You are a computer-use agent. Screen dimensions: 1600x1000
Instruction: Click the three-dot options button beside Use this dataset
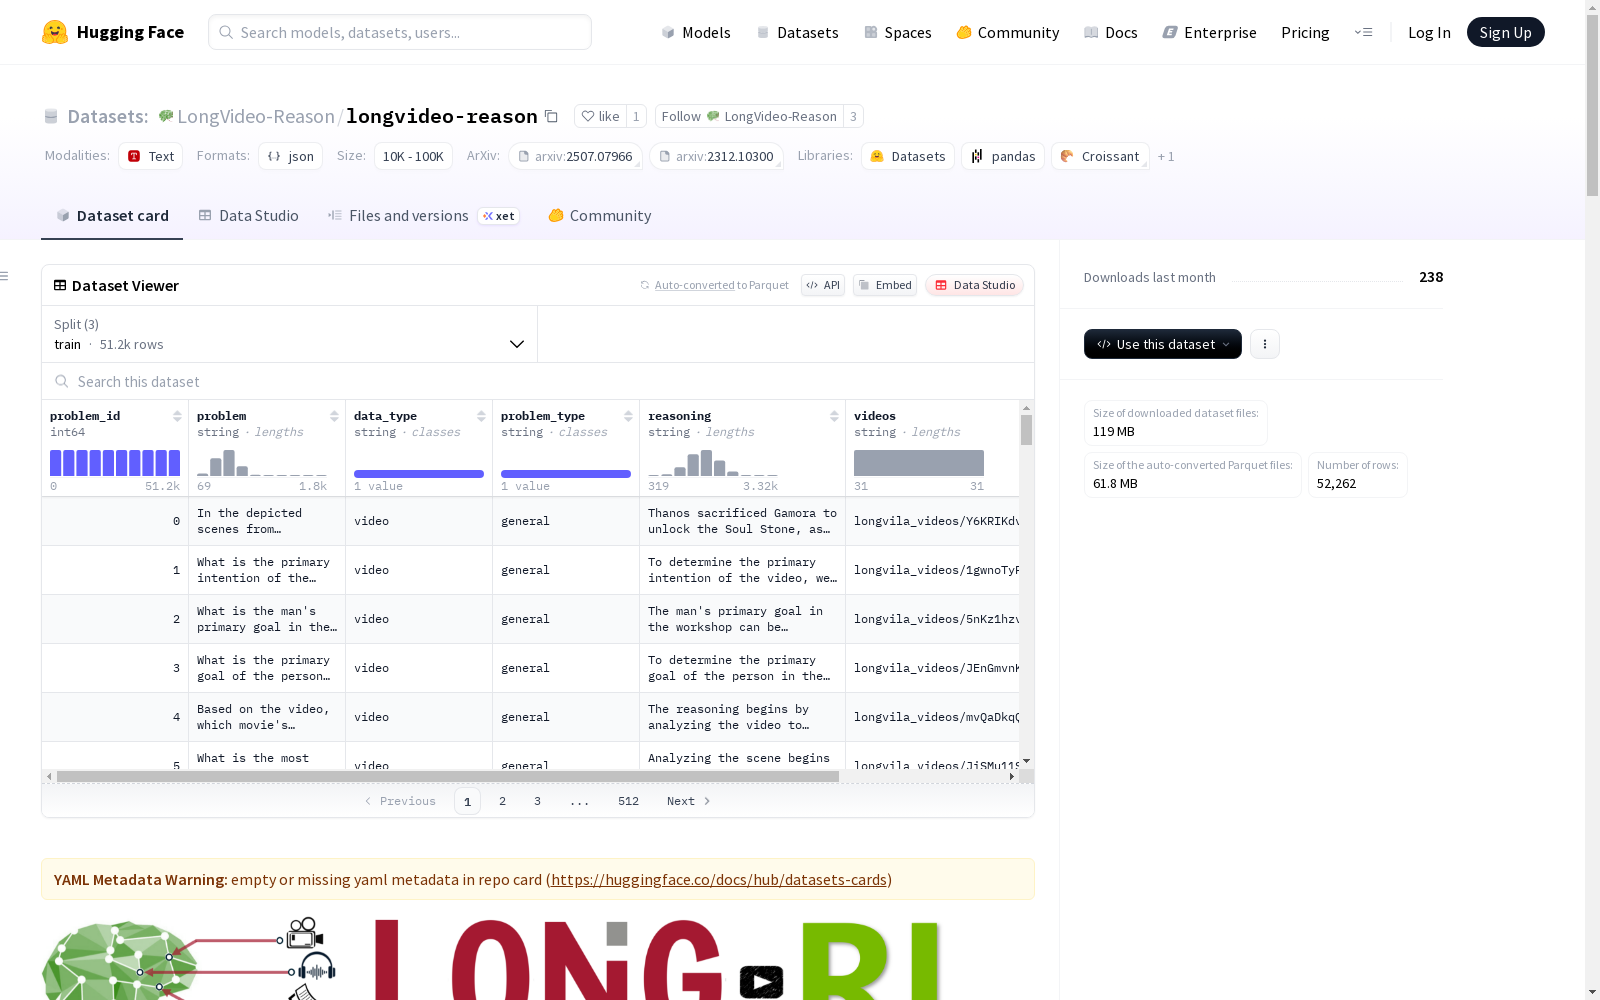(1265, 344)
